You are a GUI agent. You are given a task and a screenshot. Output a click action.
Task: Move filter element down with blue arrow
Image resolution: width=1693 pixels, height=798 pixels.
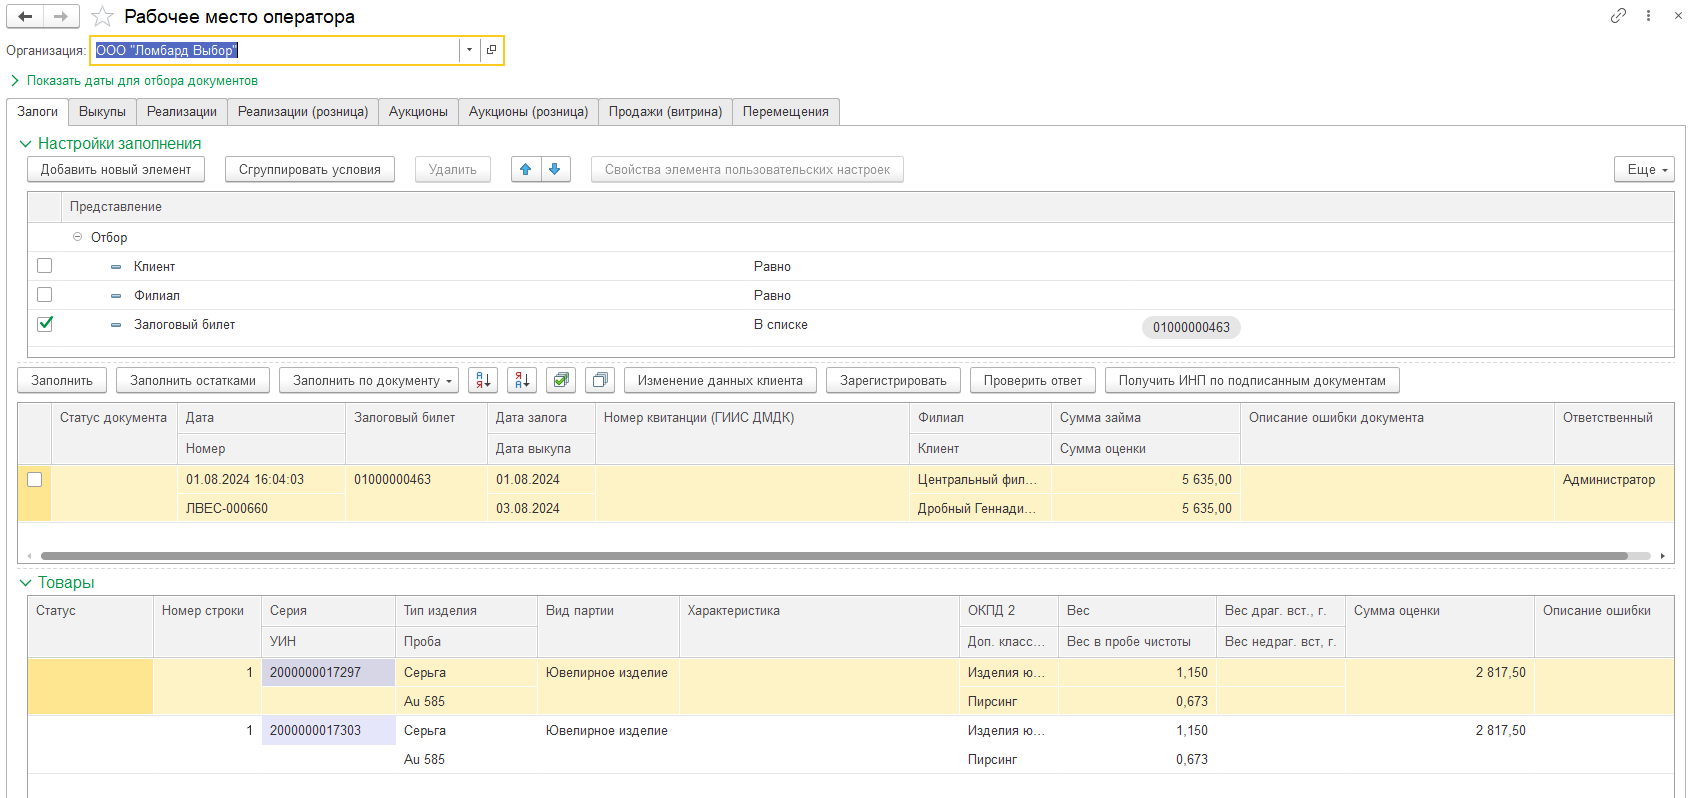pyautogui.click(x=556, y=169)
